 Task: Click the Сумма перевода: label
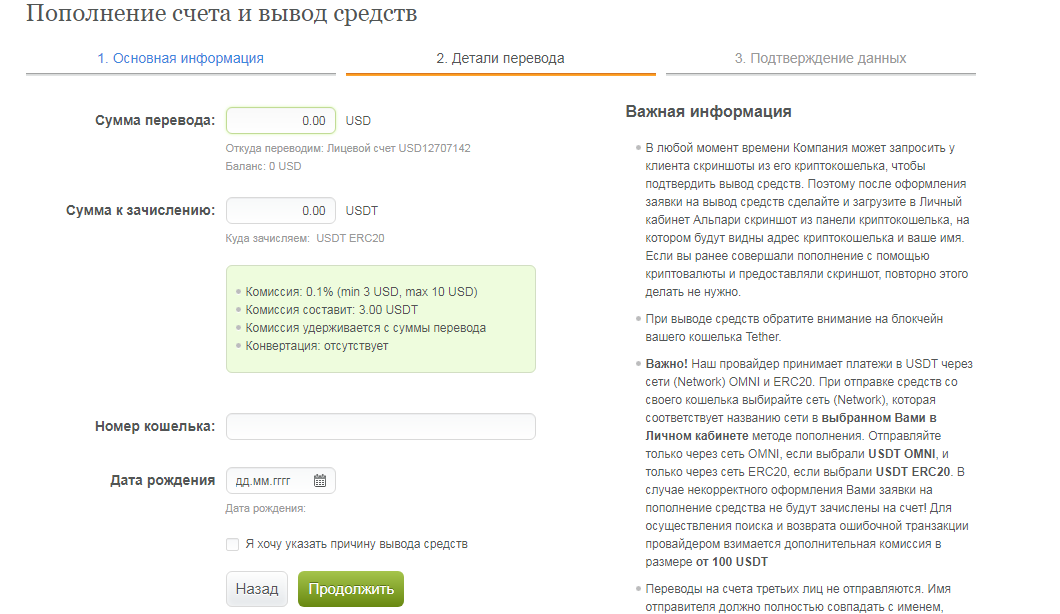click(x=155, y=120)
